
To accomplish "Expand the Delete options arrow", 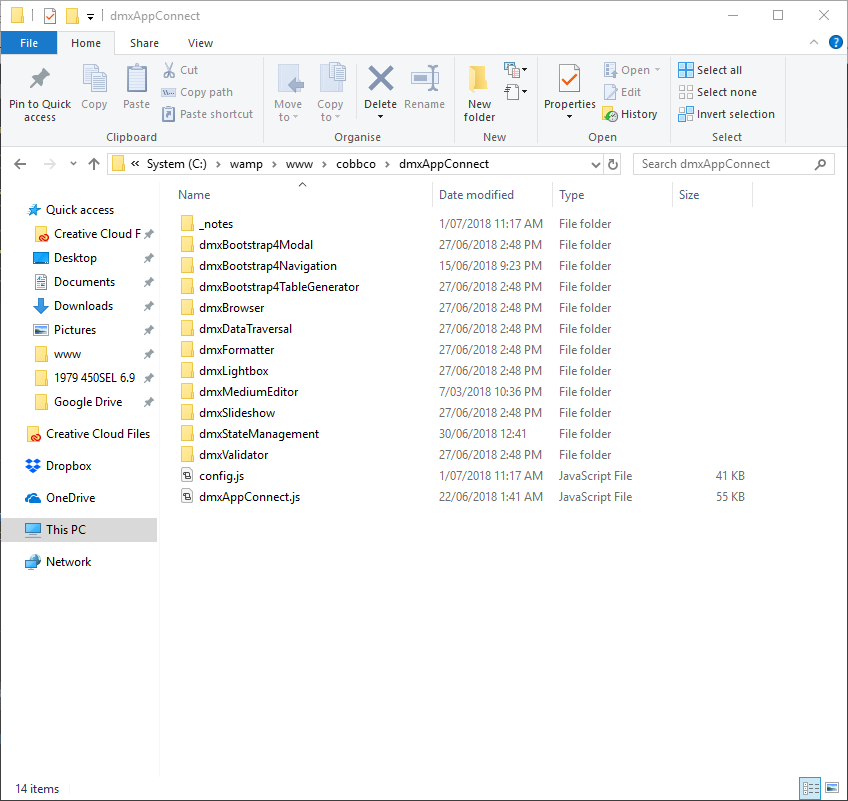I will tap(380, 117).
